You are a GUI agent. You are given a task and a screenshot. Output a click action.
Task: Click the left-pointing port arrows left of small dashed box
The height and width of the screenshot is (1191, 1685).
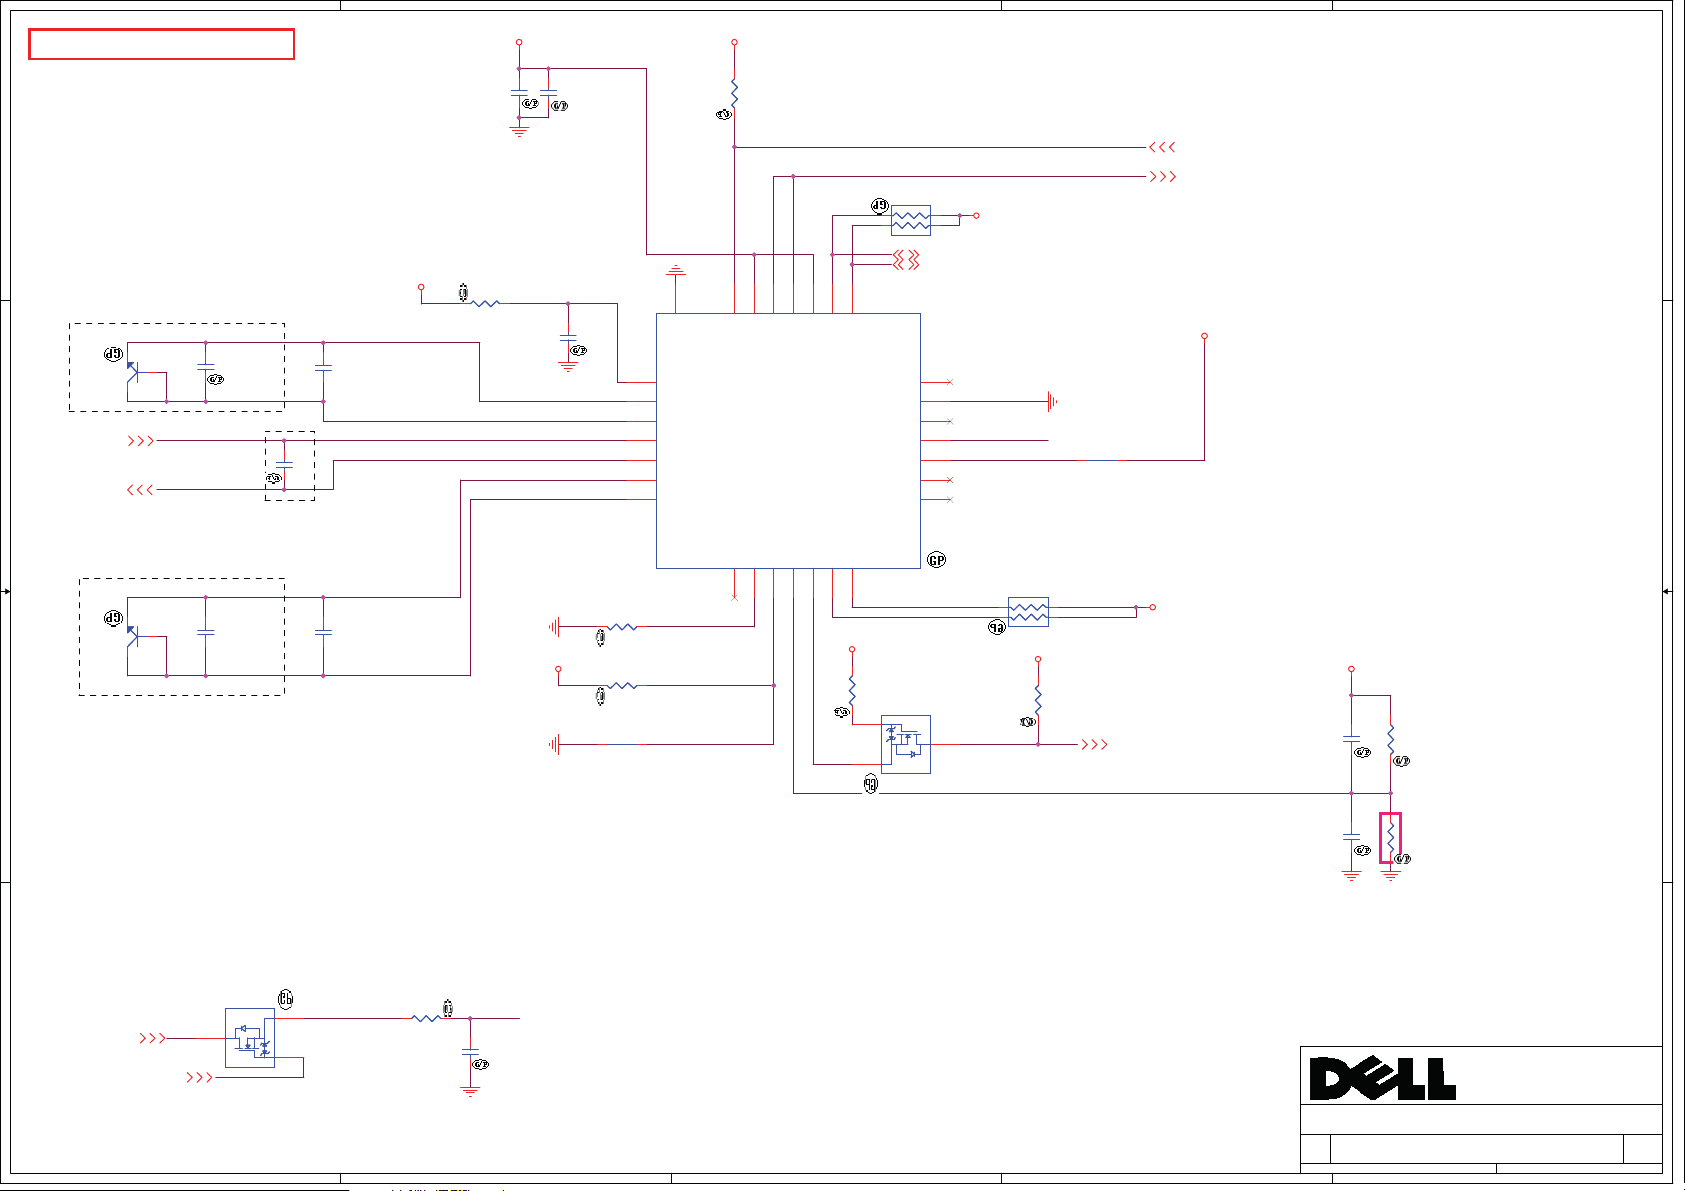(x=140, y=489)
